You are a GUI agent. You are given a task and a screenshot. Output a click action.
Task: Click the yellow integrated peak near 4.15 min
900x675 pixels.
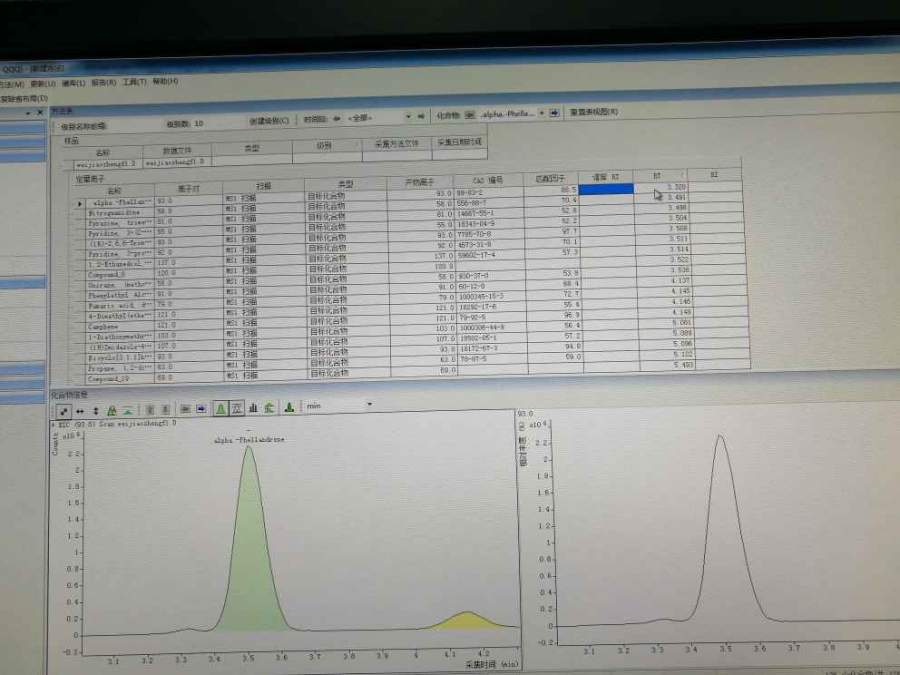click(468, 621)
